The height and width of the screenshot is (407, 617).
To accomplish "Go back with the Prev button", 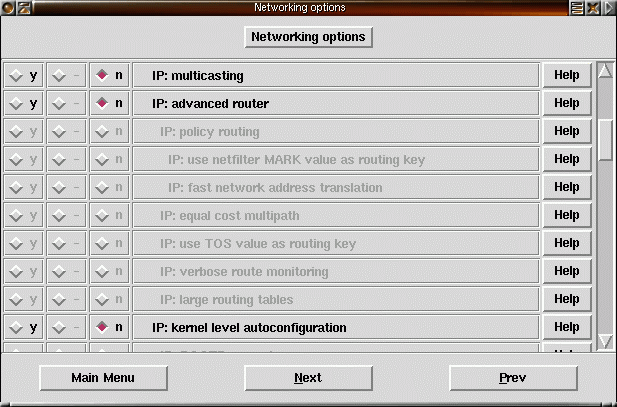I will pyautogui.click(x=513, y=378).
